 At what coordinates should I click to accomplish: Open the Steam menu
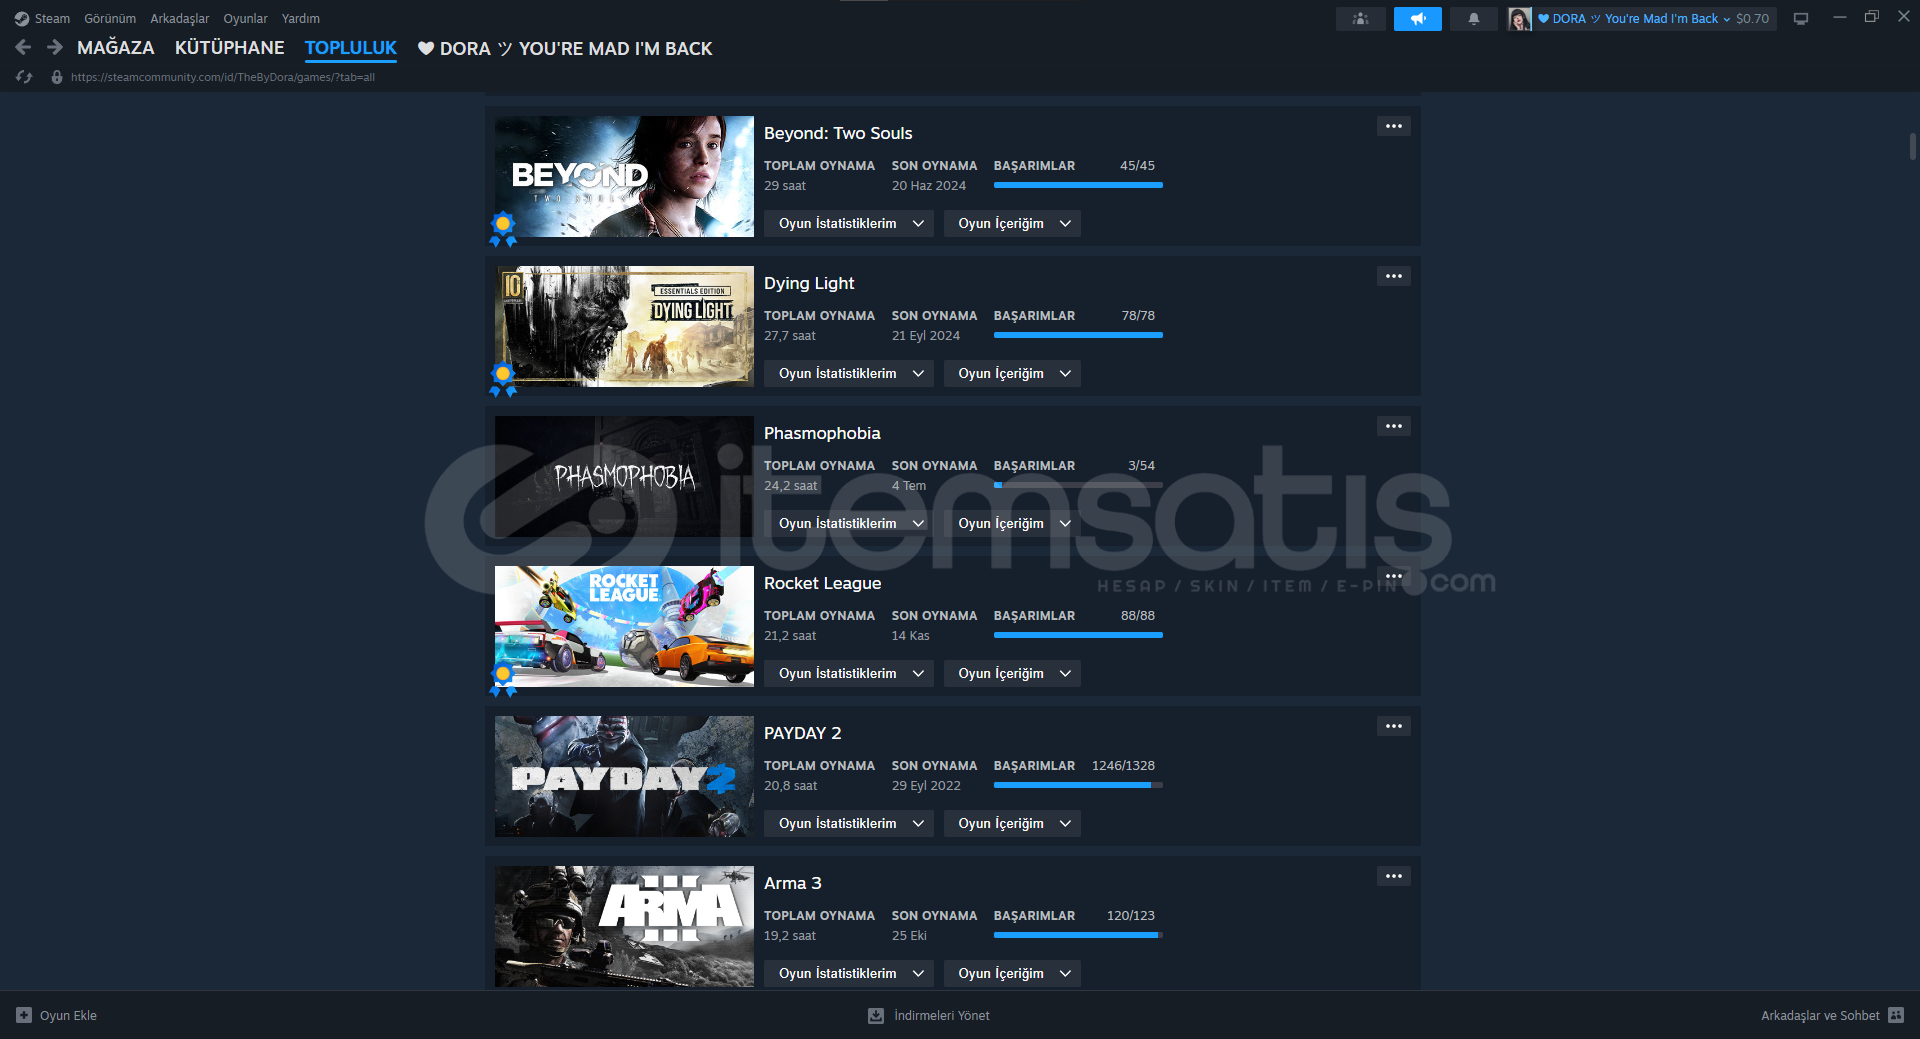(52, 18)
